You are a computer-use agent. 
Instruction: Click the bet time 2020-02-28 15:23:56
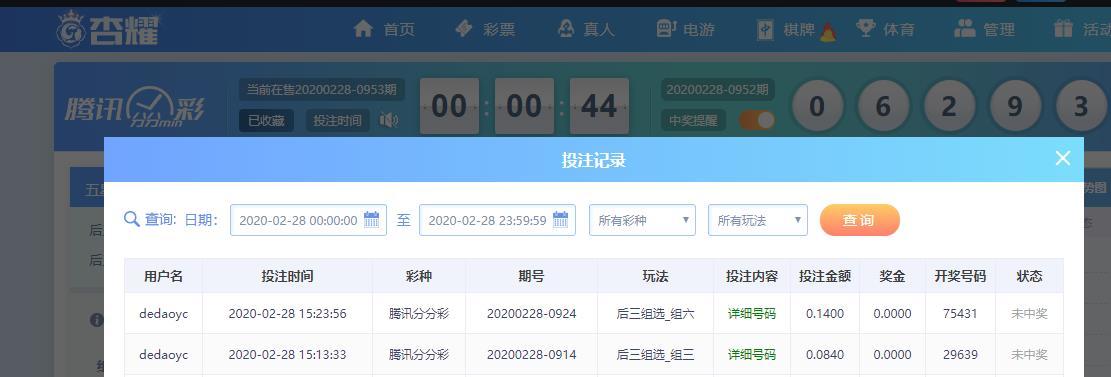click(288, 313)
